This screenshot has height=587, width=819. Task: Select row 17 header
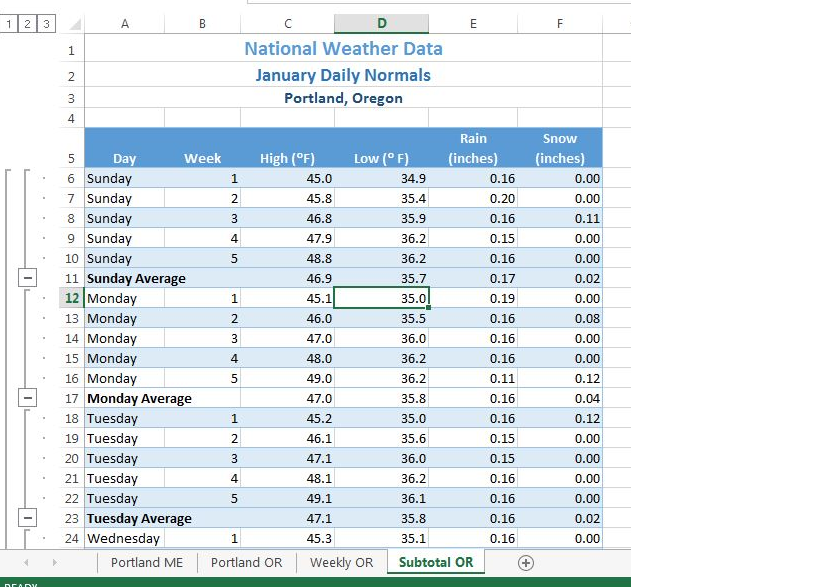pos(72,398)
